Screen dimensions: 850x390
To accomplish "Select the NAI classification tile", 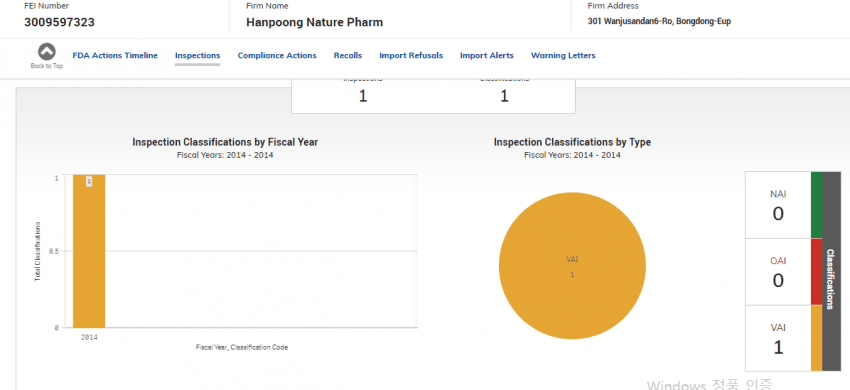I will tap(778, 206).
